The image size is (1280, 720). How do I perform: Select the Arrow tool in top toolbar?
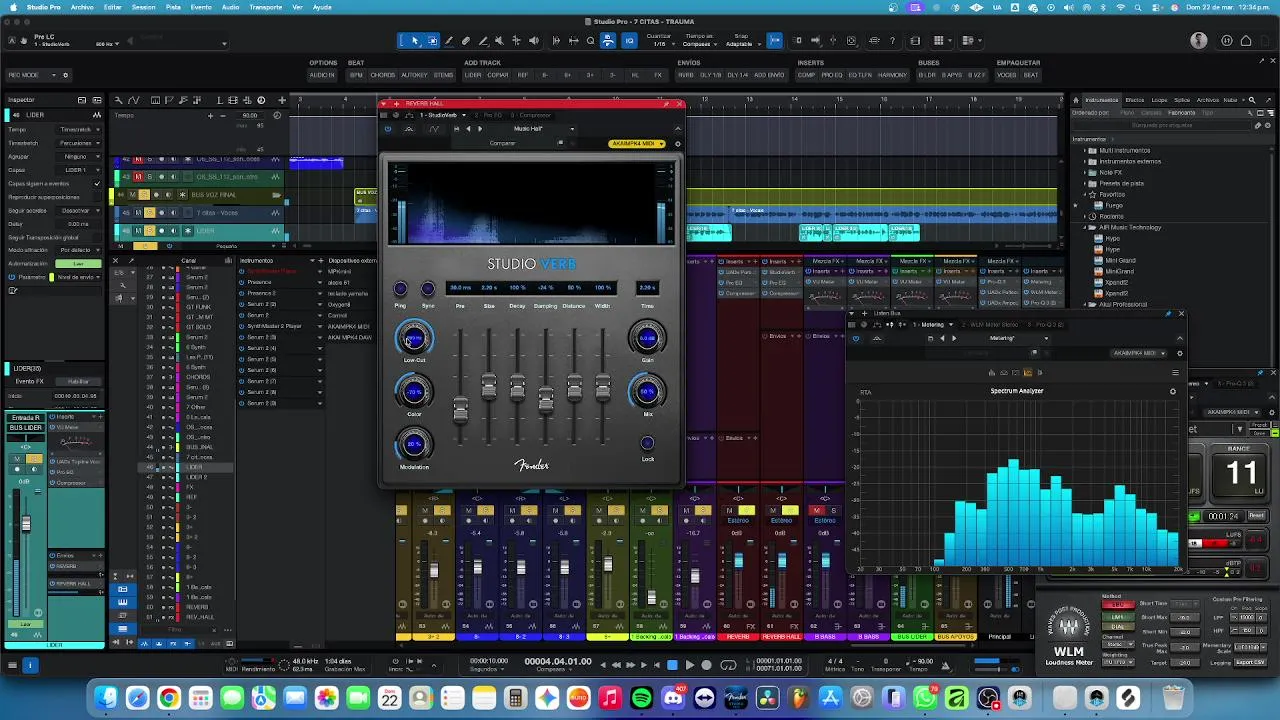[x=415, y=41]
